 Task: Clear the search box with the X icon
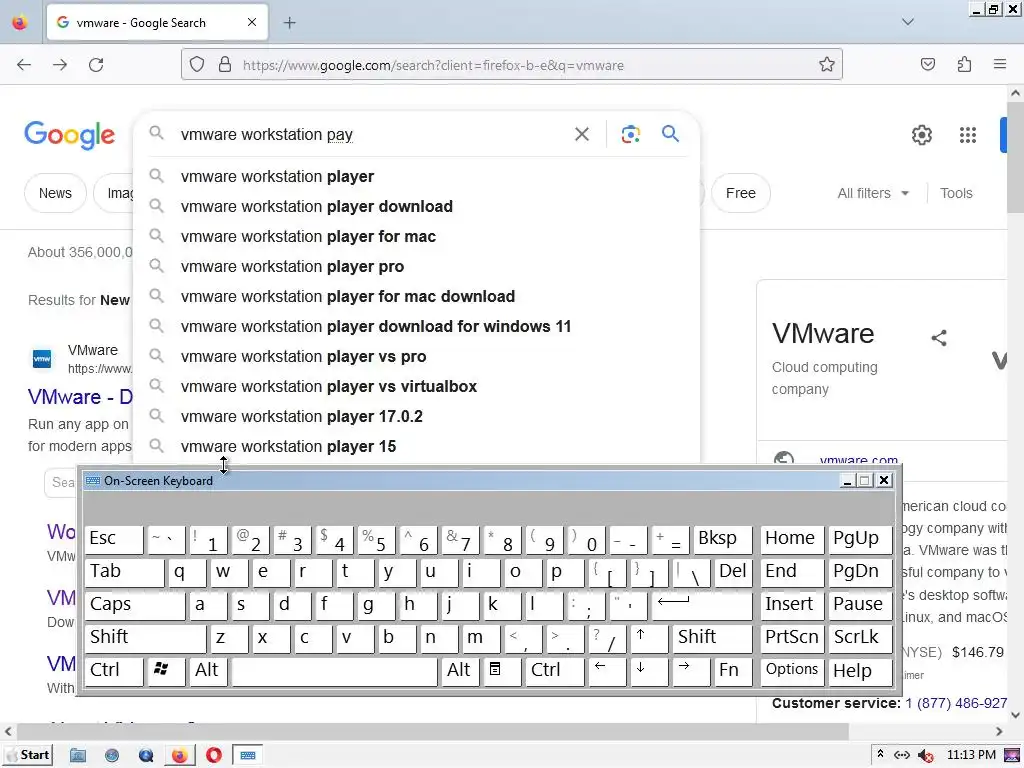click(x=582, y=135)
